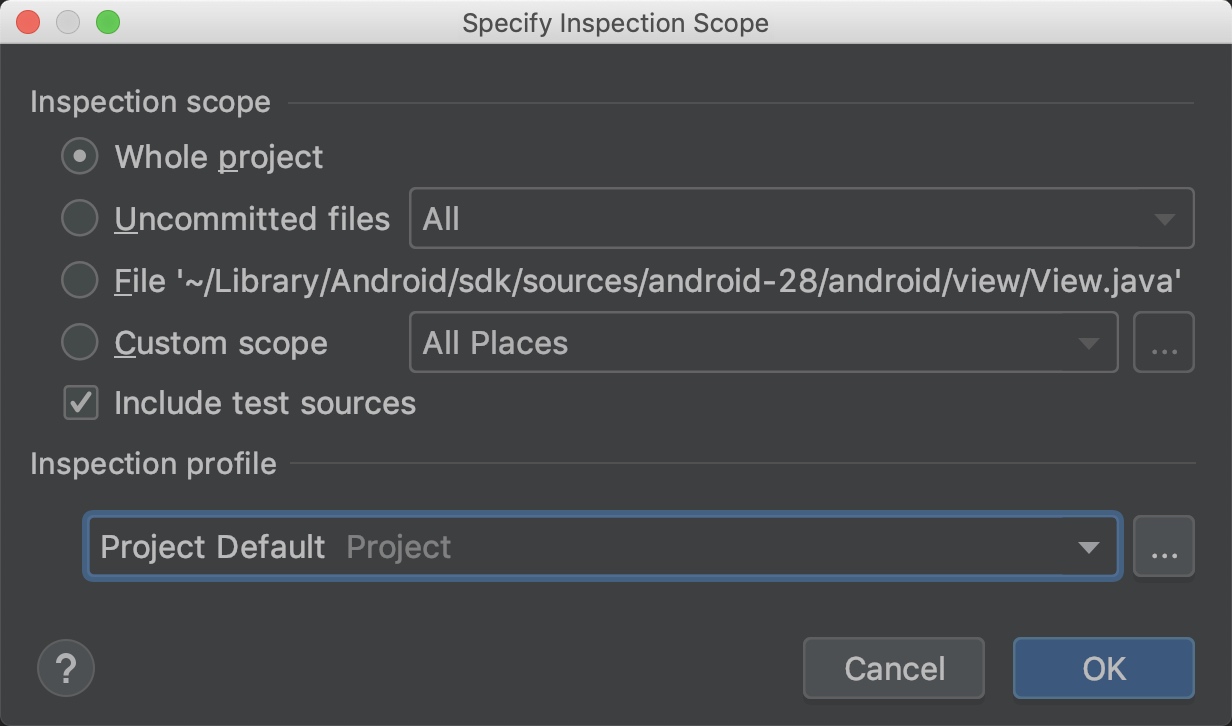Select the Custom scope radio option
This screenshot has width=1232, height=726.
79,342
